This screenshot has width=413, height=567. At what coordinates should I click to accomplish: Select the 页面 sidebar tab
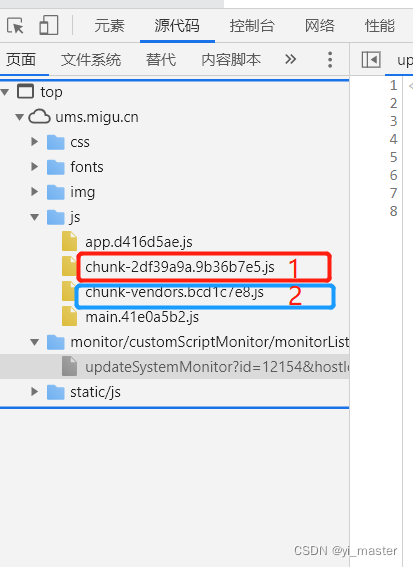click(x=21, y=60)
